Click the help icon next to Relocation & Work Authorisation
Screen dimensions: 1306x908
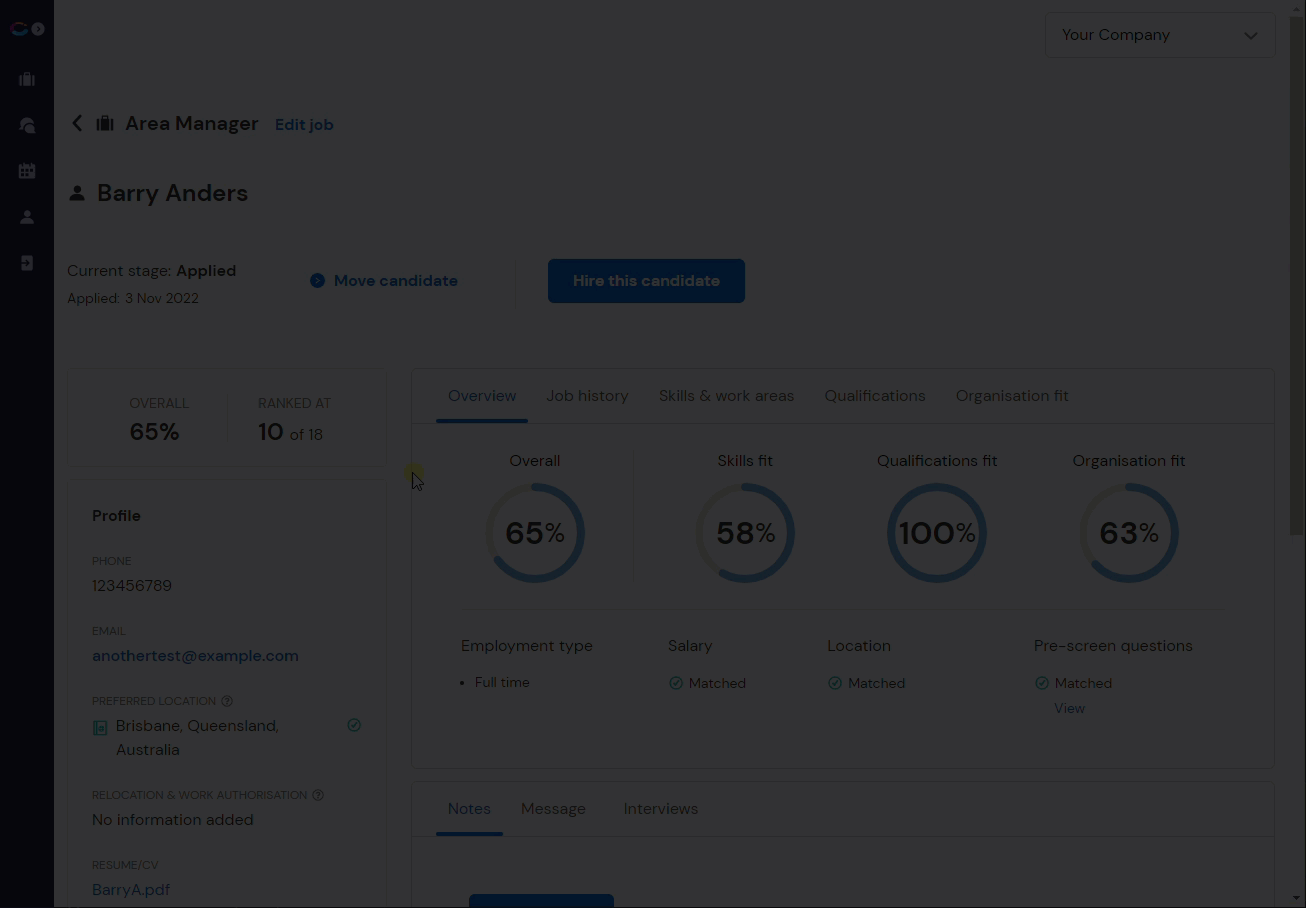[318, 795]
